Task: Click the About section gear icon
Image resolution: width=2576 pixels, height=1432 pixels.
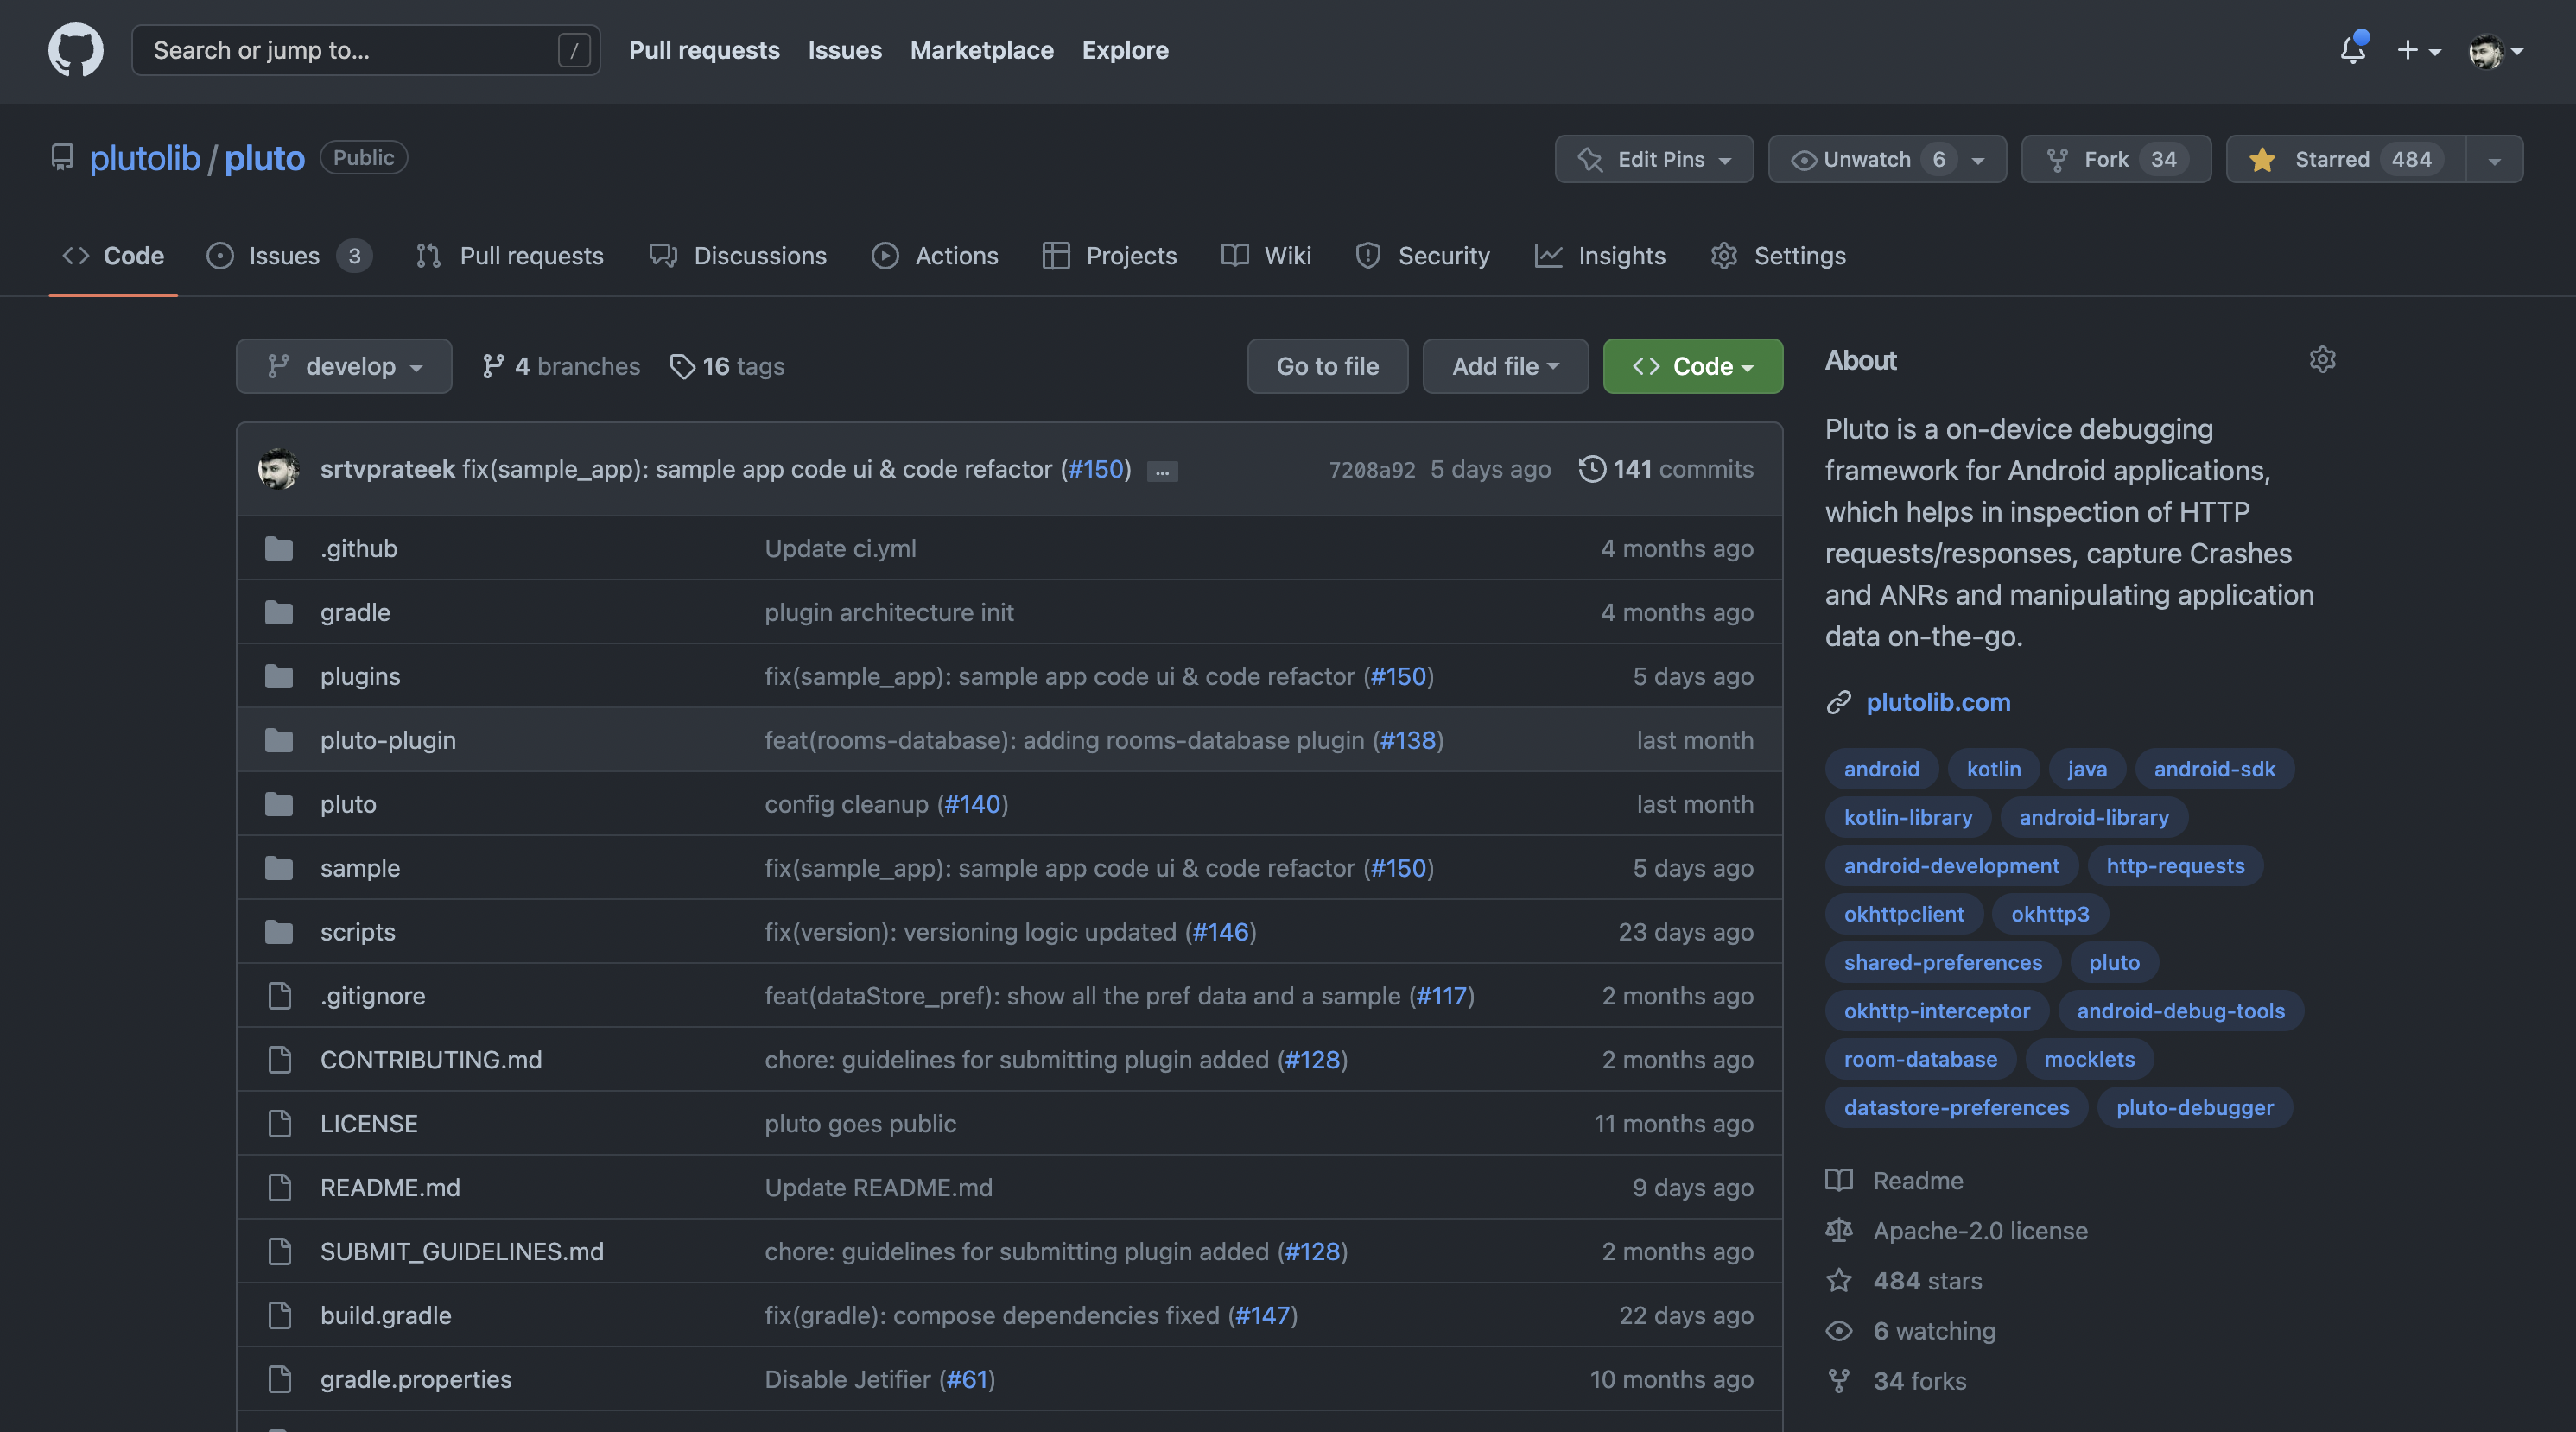Action: pyautogui.click(x=2322, y=360)
